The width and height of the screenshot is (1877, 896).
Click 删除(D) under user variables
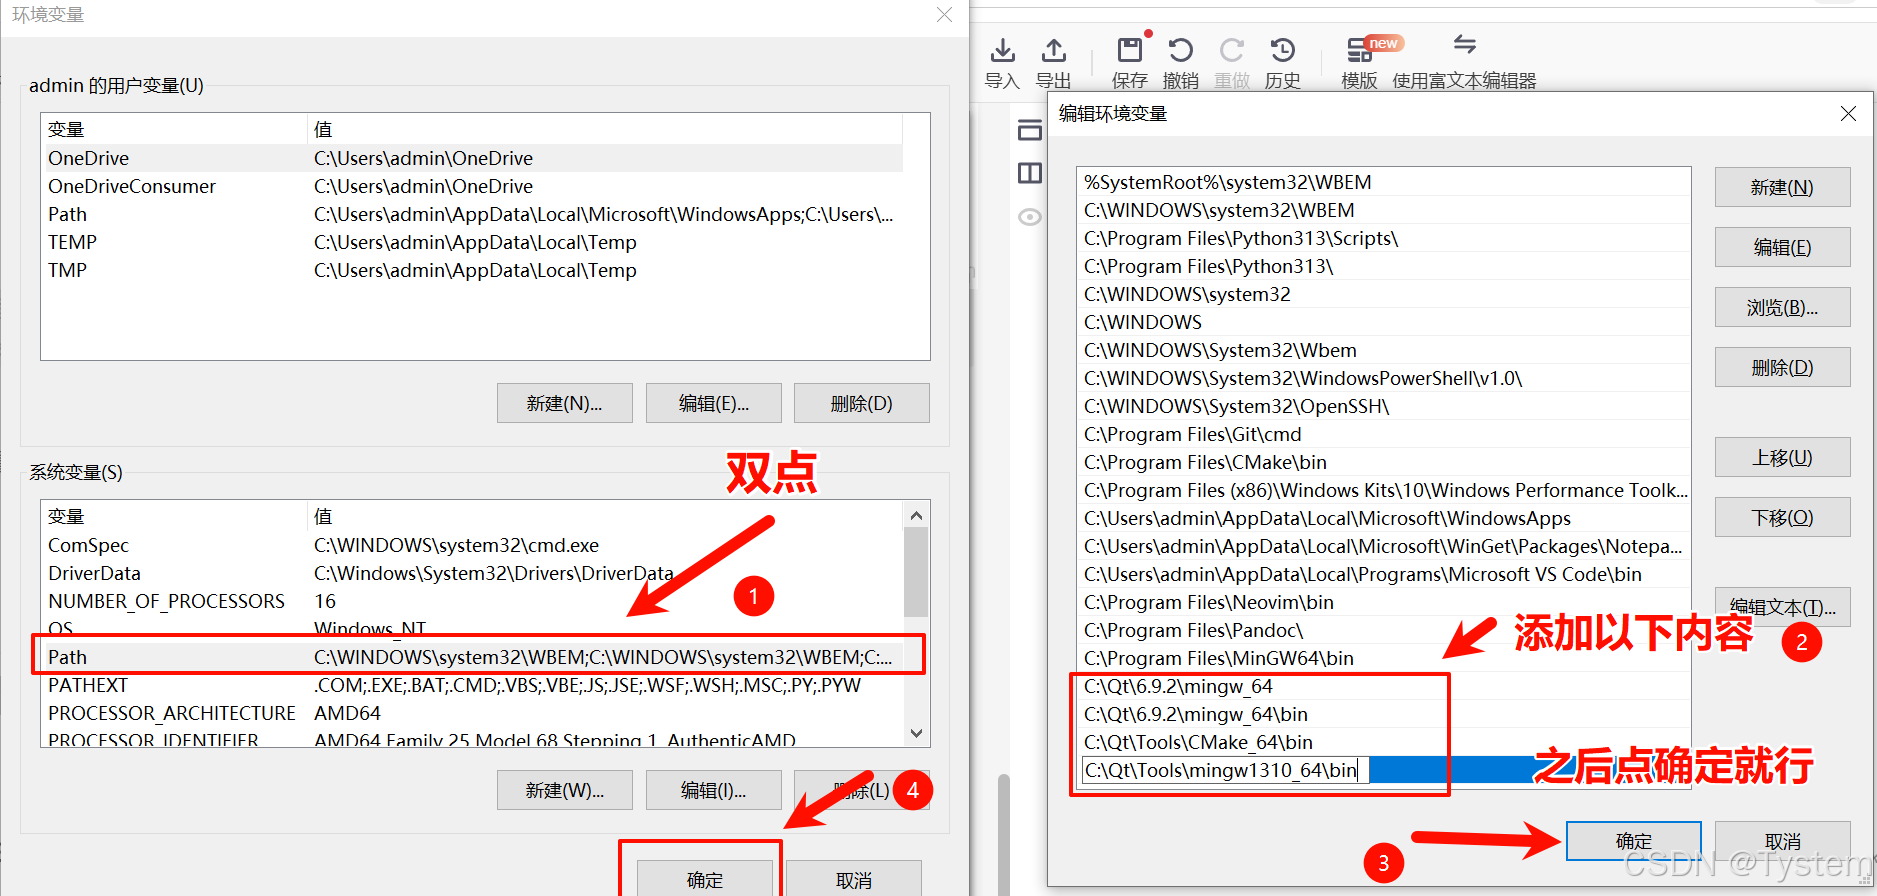tap(861, 403)
